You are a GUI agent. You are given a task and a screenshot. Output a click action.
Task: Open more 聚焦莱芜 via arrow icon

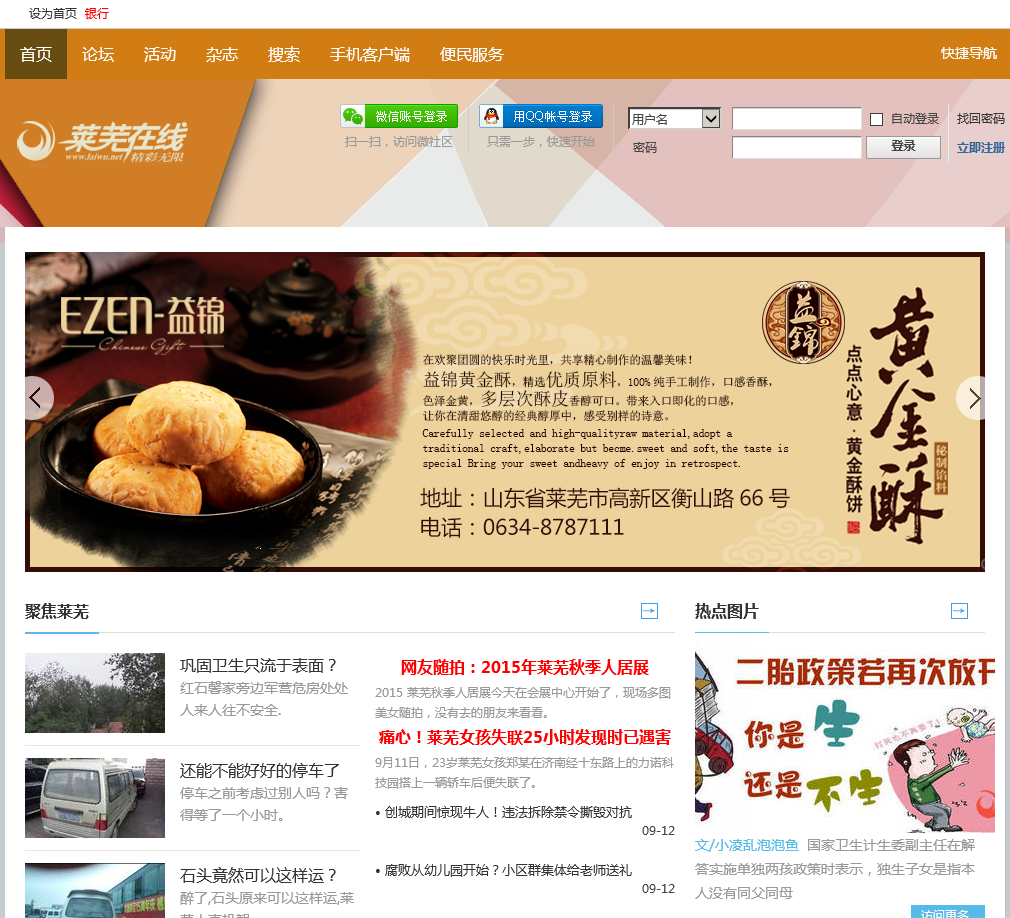click(x=649, y=611)
